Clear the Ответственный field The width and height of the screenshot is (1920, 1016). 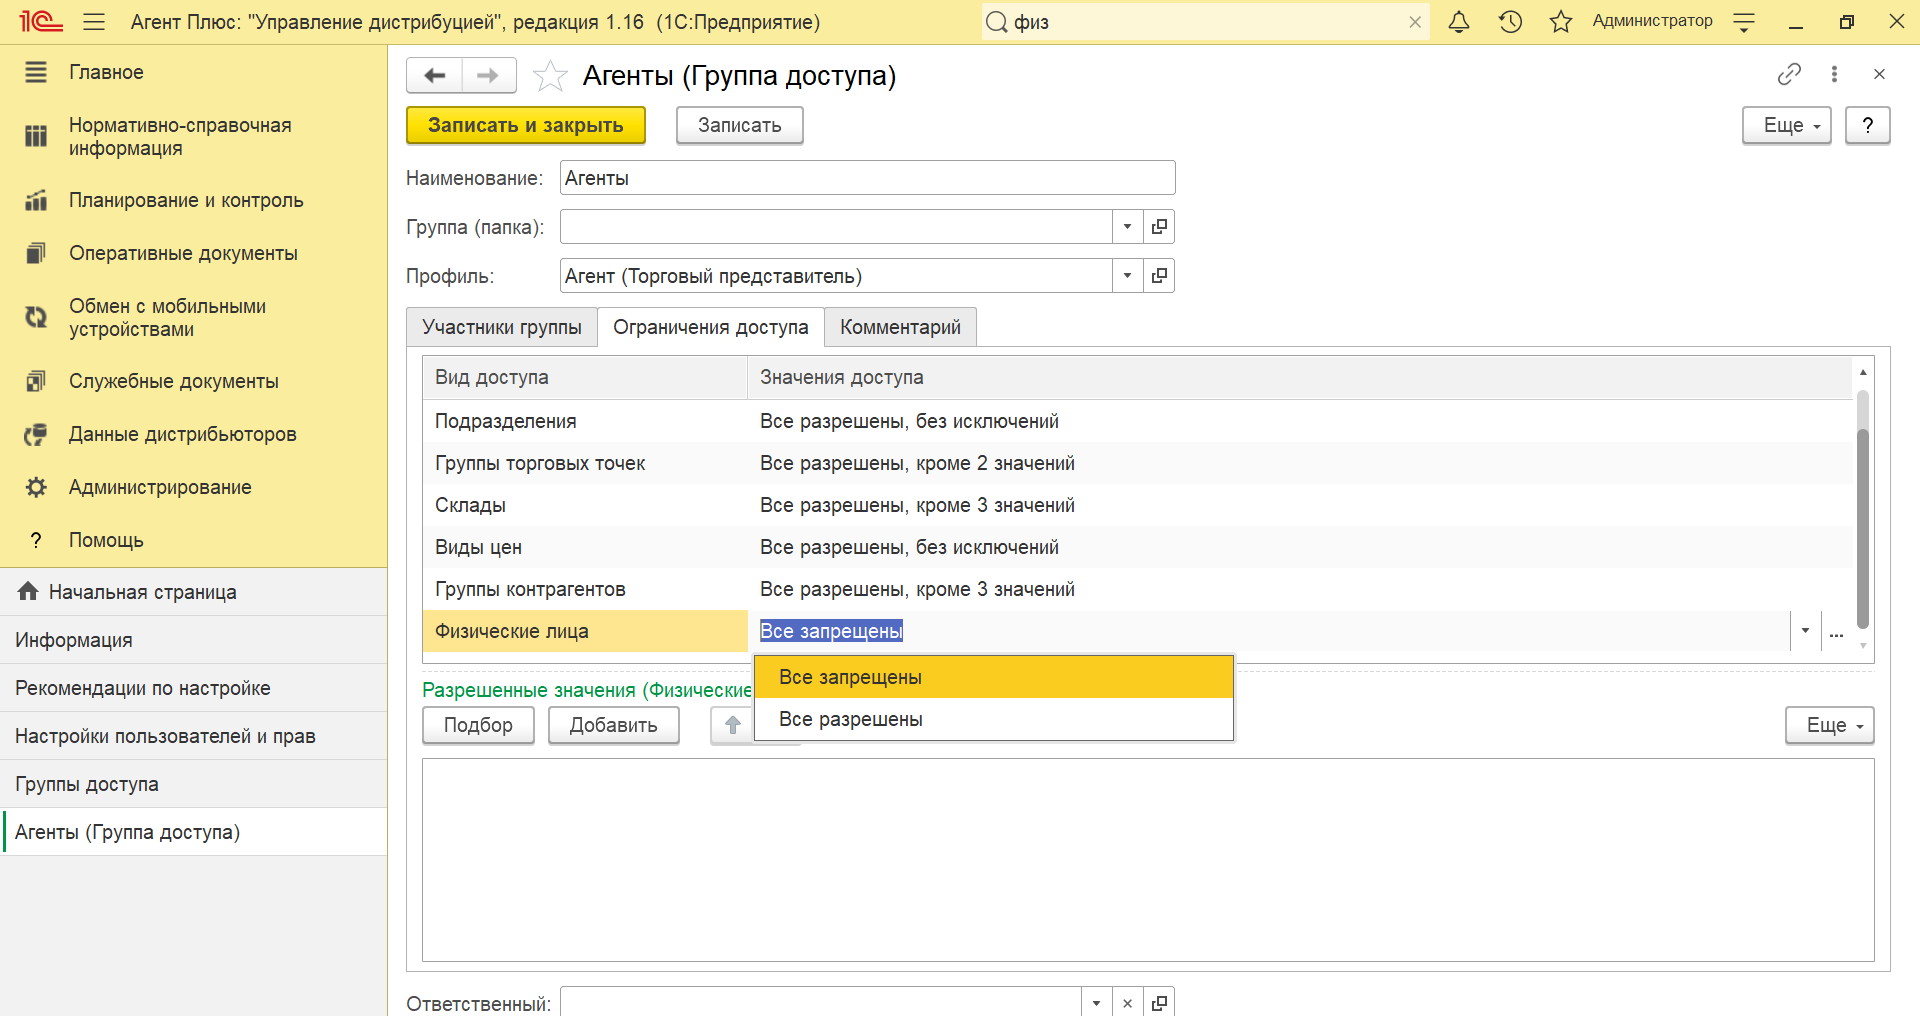pos(1127,1002)
